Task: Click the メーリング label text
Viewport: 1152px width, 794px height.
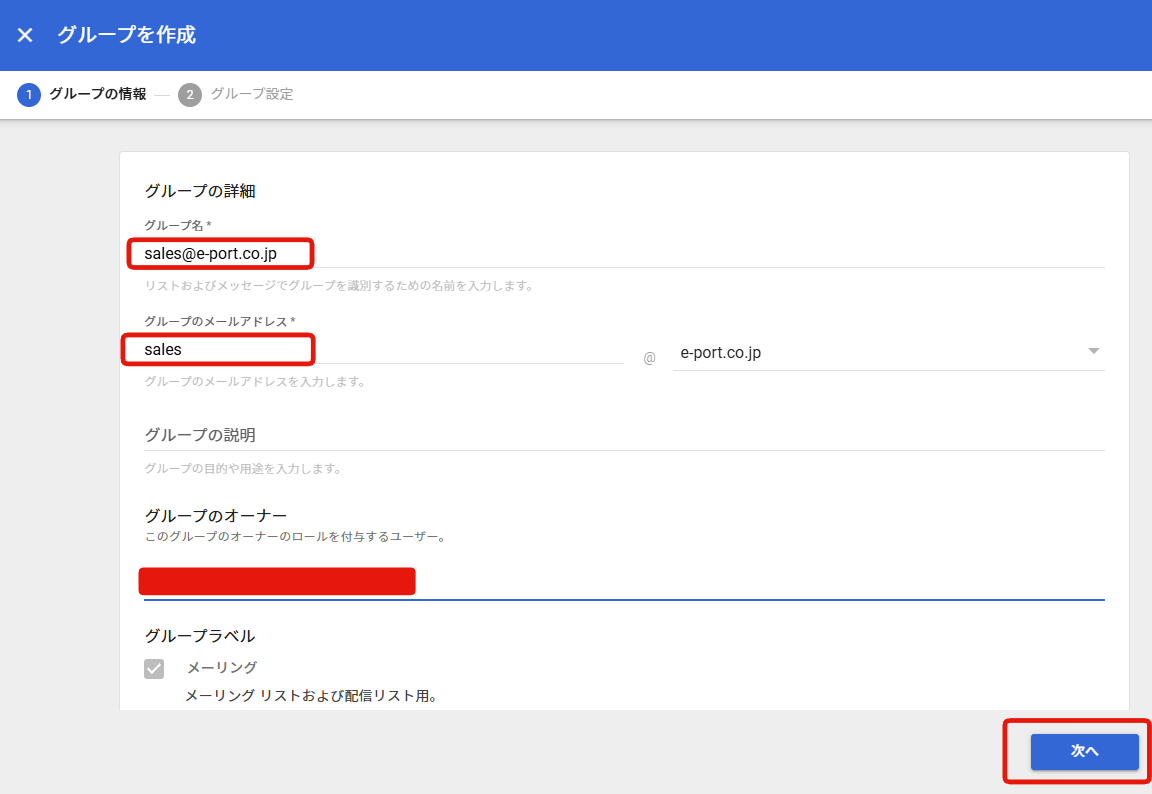Action: tap(222, 668)
